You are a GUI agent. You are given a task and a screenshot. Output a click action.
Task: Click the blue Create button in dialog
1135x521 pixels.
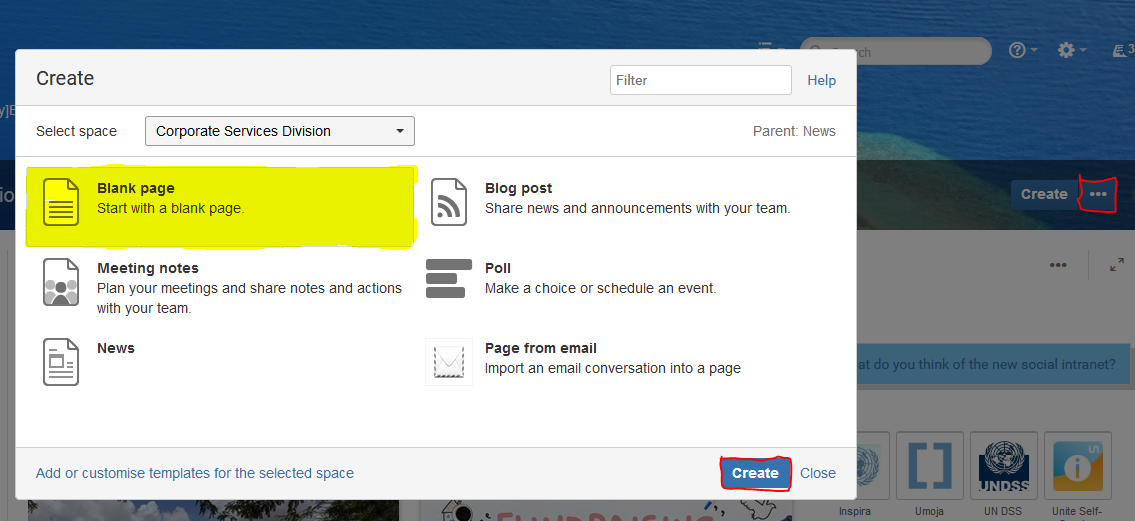(755, 473)
